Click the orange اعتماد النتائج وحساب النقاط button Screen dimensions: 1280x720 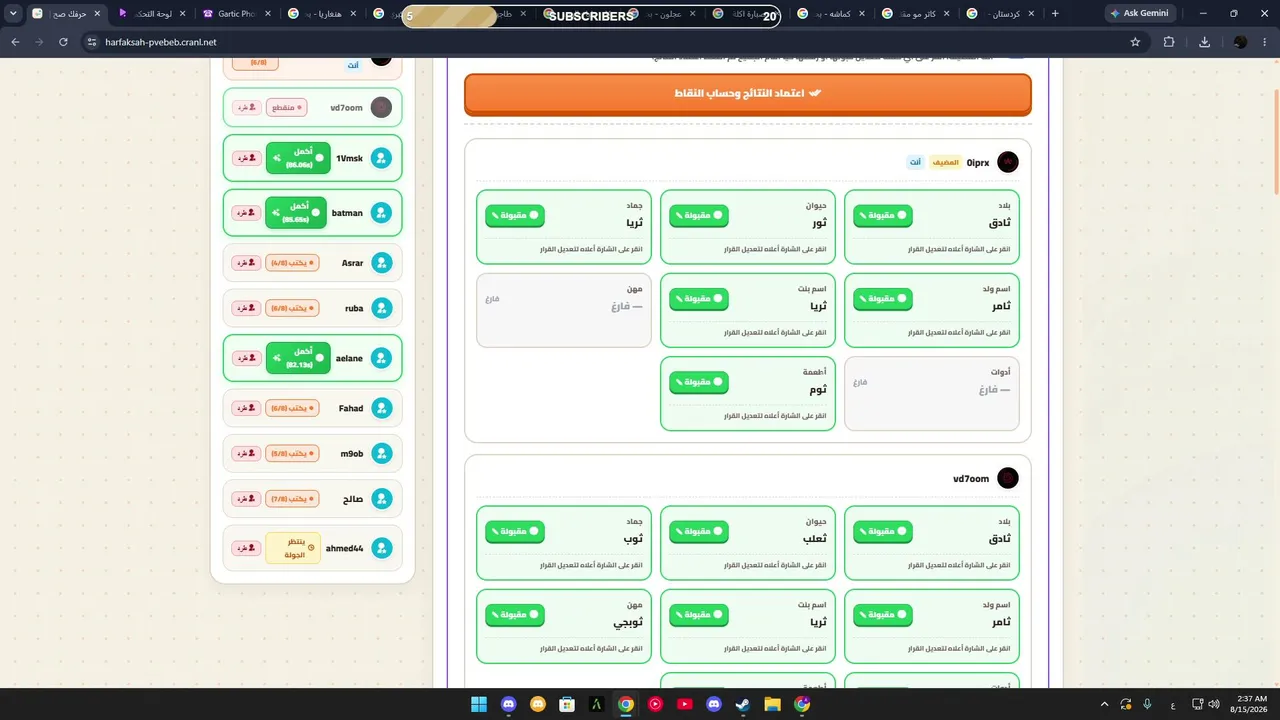[747, 93]
